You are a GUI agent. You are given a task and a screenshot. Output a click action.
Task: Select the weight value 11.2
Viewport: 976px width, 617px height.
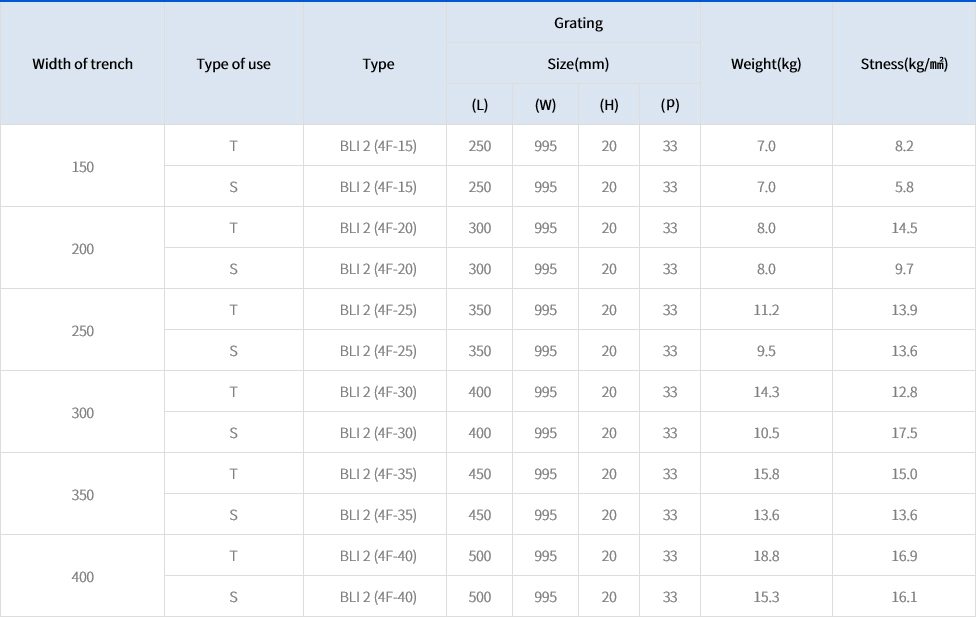pyautogui.click(x=766, y=310)
